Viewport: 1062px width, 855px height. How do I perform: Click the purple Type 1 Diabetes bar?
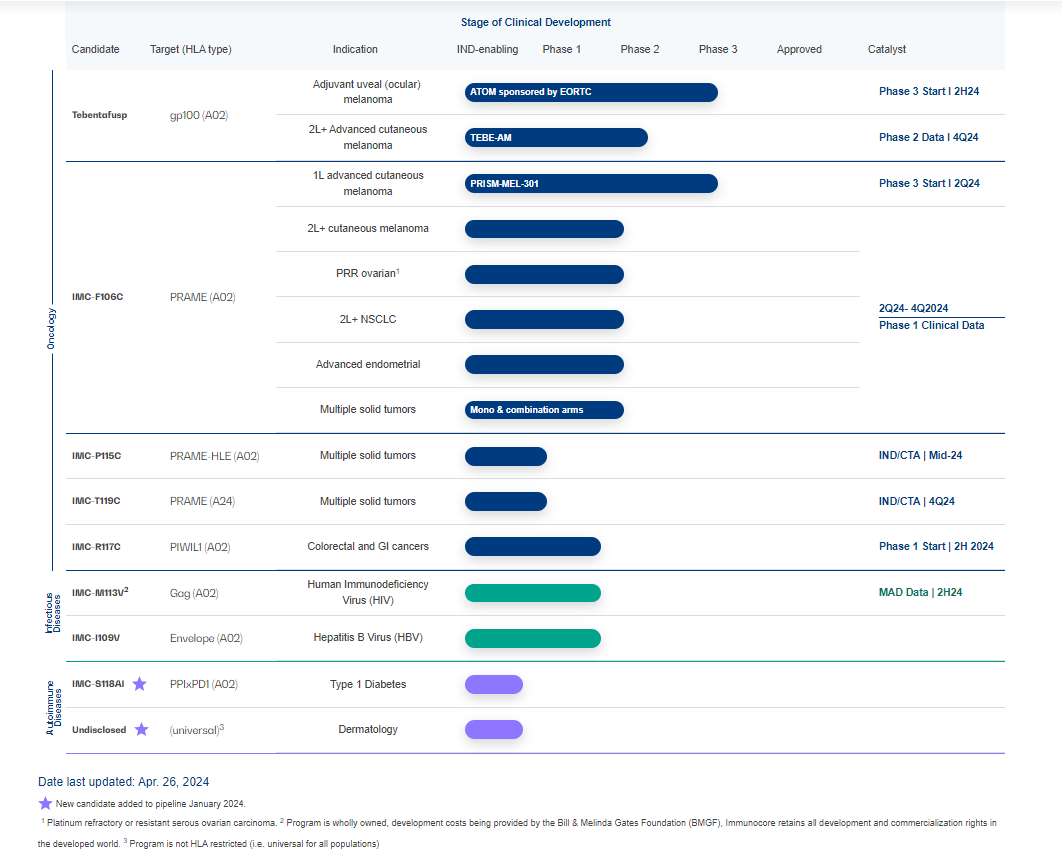494,684
